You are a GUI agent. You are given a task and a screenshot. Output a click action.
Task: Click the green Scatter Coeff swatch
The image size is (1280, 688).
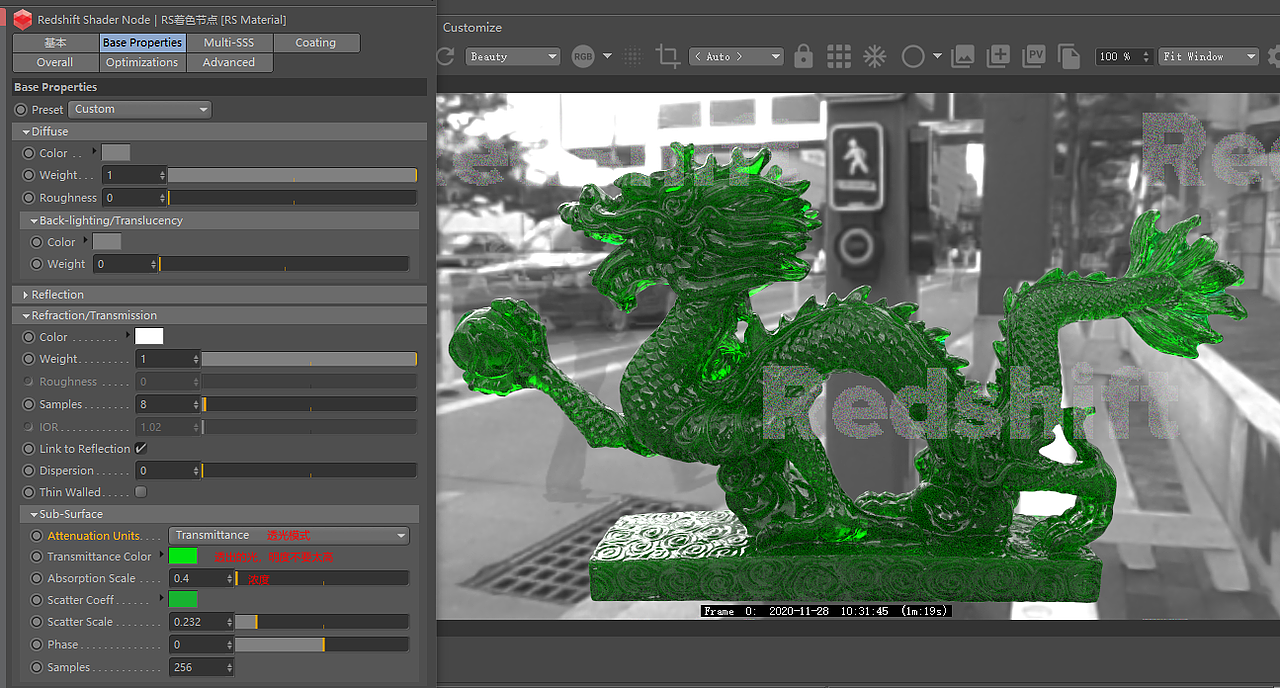tap(183, 600)
